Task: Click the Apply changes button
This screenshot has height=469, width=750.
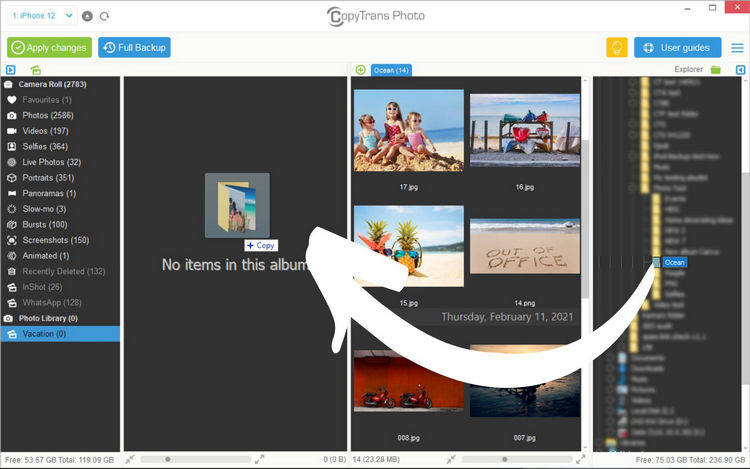Action: coord(49,48)
